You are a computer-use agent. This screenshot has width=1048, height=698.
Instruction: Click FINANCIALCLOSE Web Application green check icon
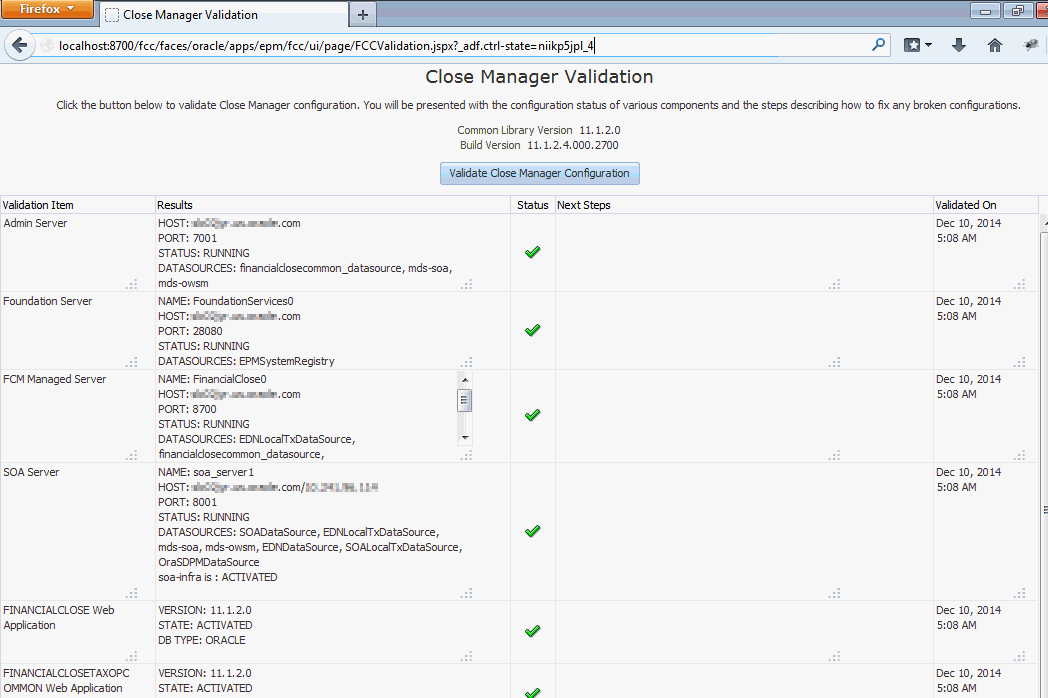tap(533, 631)
